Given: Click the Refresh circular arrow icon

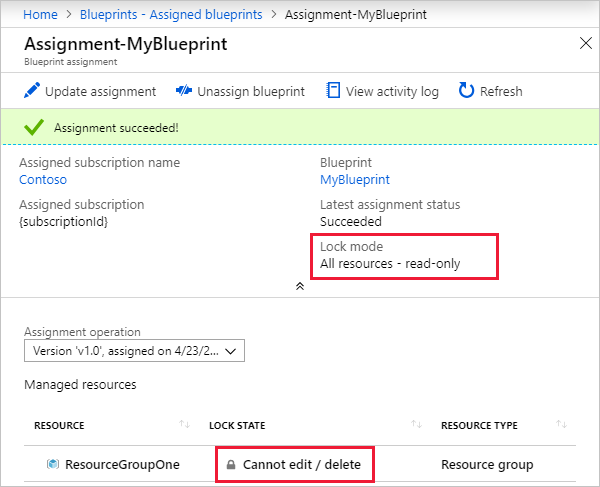Looking at the screenshot, I should point(466,91).
